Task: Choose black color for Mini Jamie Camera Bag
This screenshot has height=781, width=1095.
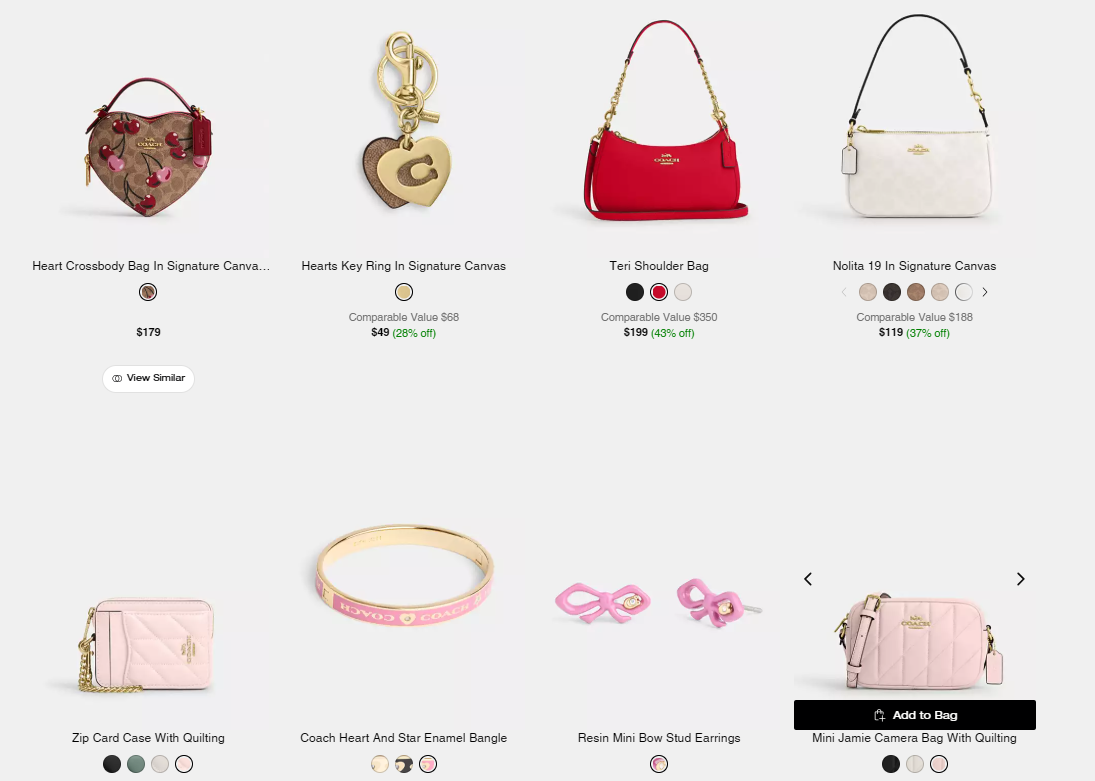Action: click(x=890, y=764)
